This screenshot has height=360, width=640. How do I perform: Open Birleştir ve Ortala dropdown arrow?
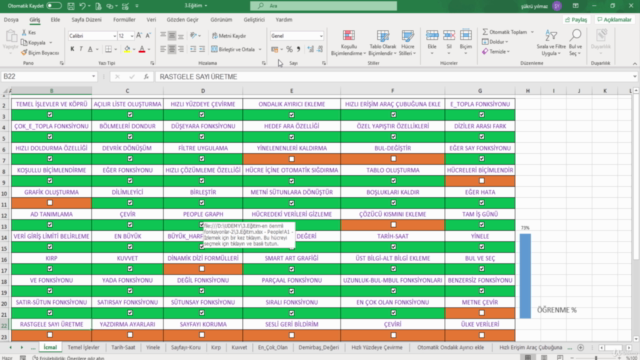(260, 49)
